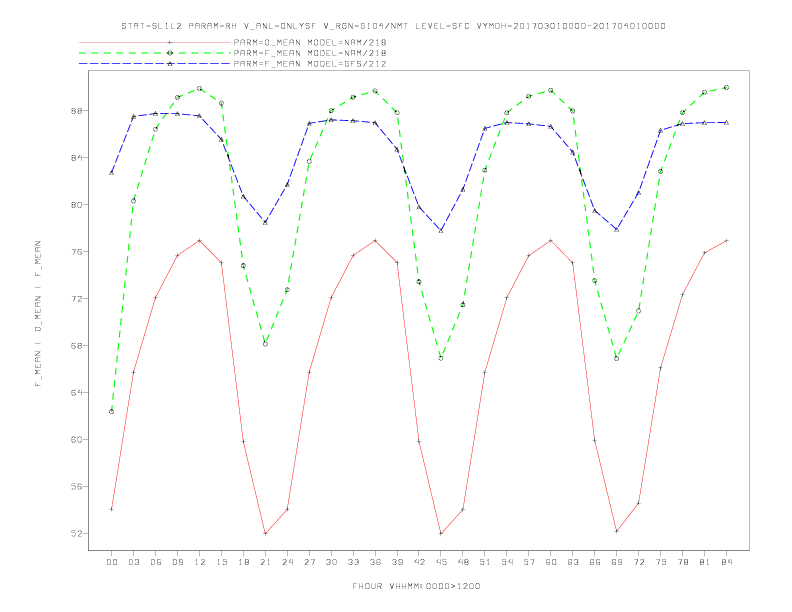Click x-axis forecast hour label 45
This screenshot has height=612, width=792.
click(441, 562)
